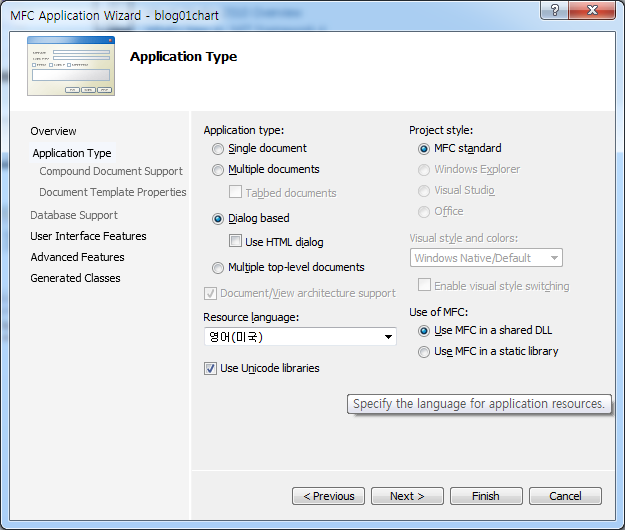Close the wizard with X button
Screen dimensions: 625x530
(592, 10)
